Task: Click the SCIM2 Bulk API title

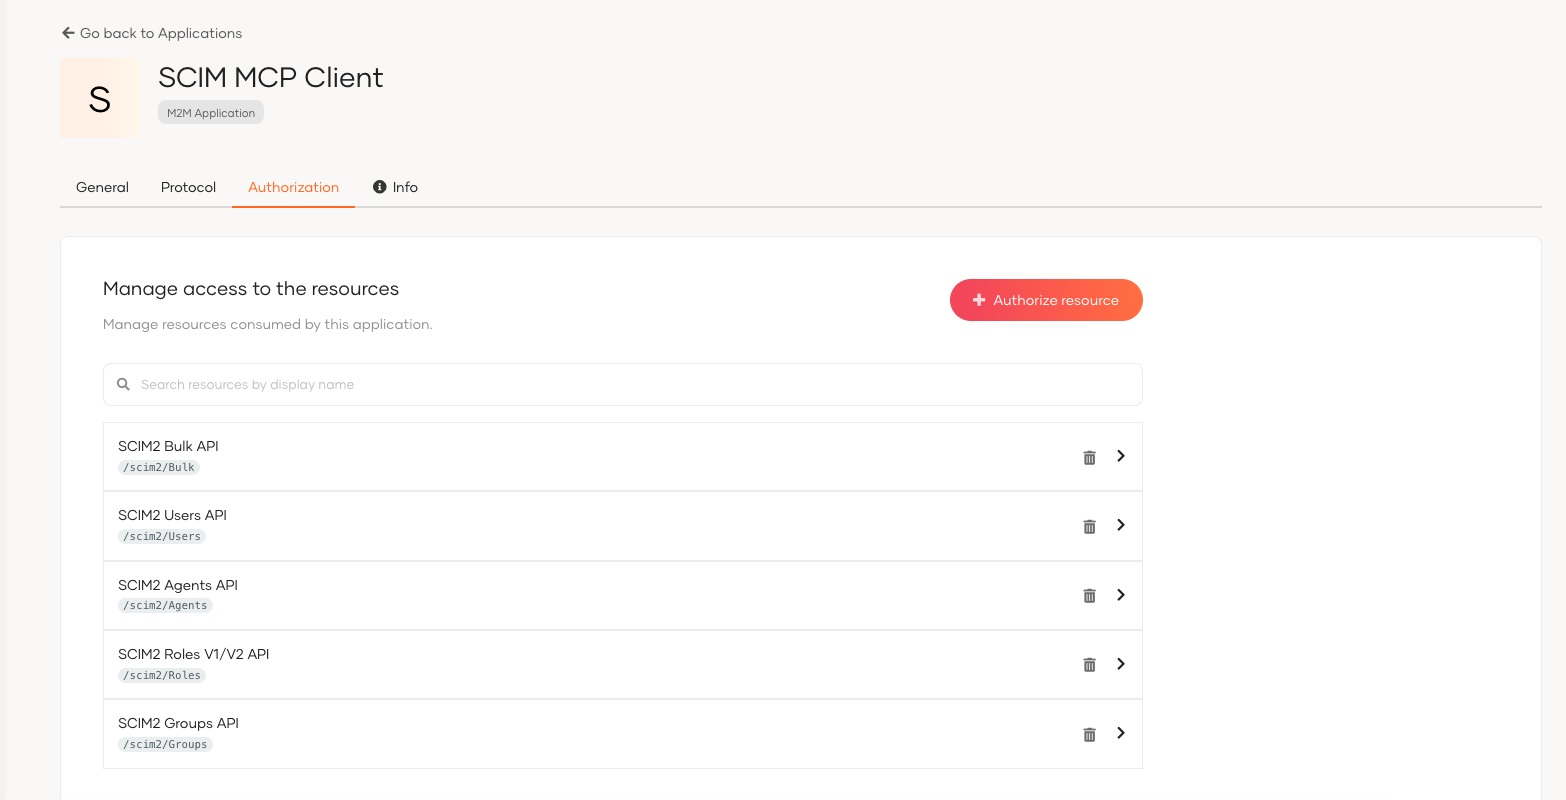Action: pyautogui.click(x=168, y=446)
